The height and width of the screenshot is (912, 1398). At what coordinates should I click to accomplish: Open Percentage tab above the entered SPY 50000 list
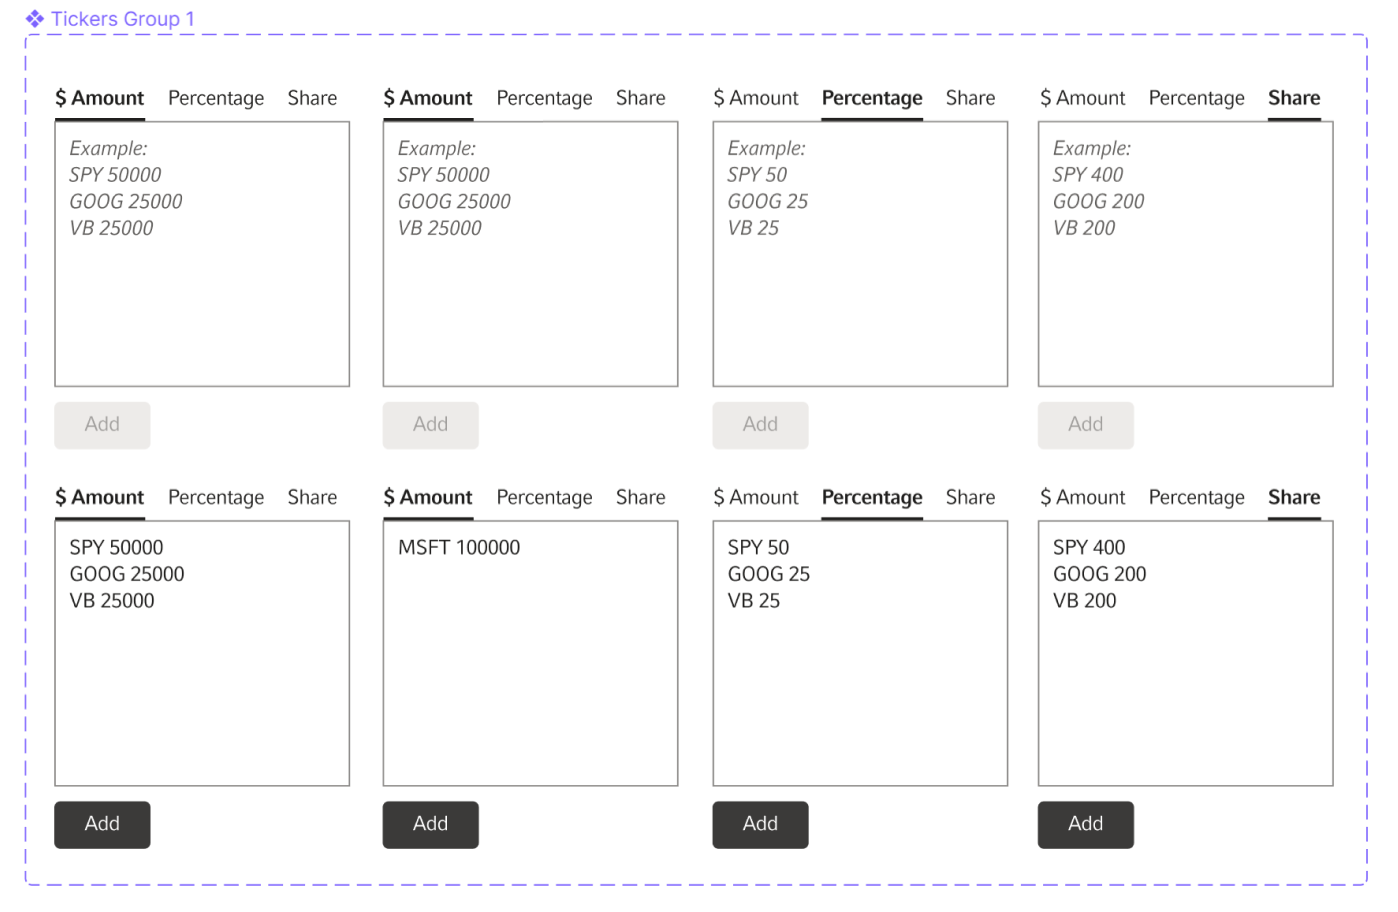(x=216, y=498)
